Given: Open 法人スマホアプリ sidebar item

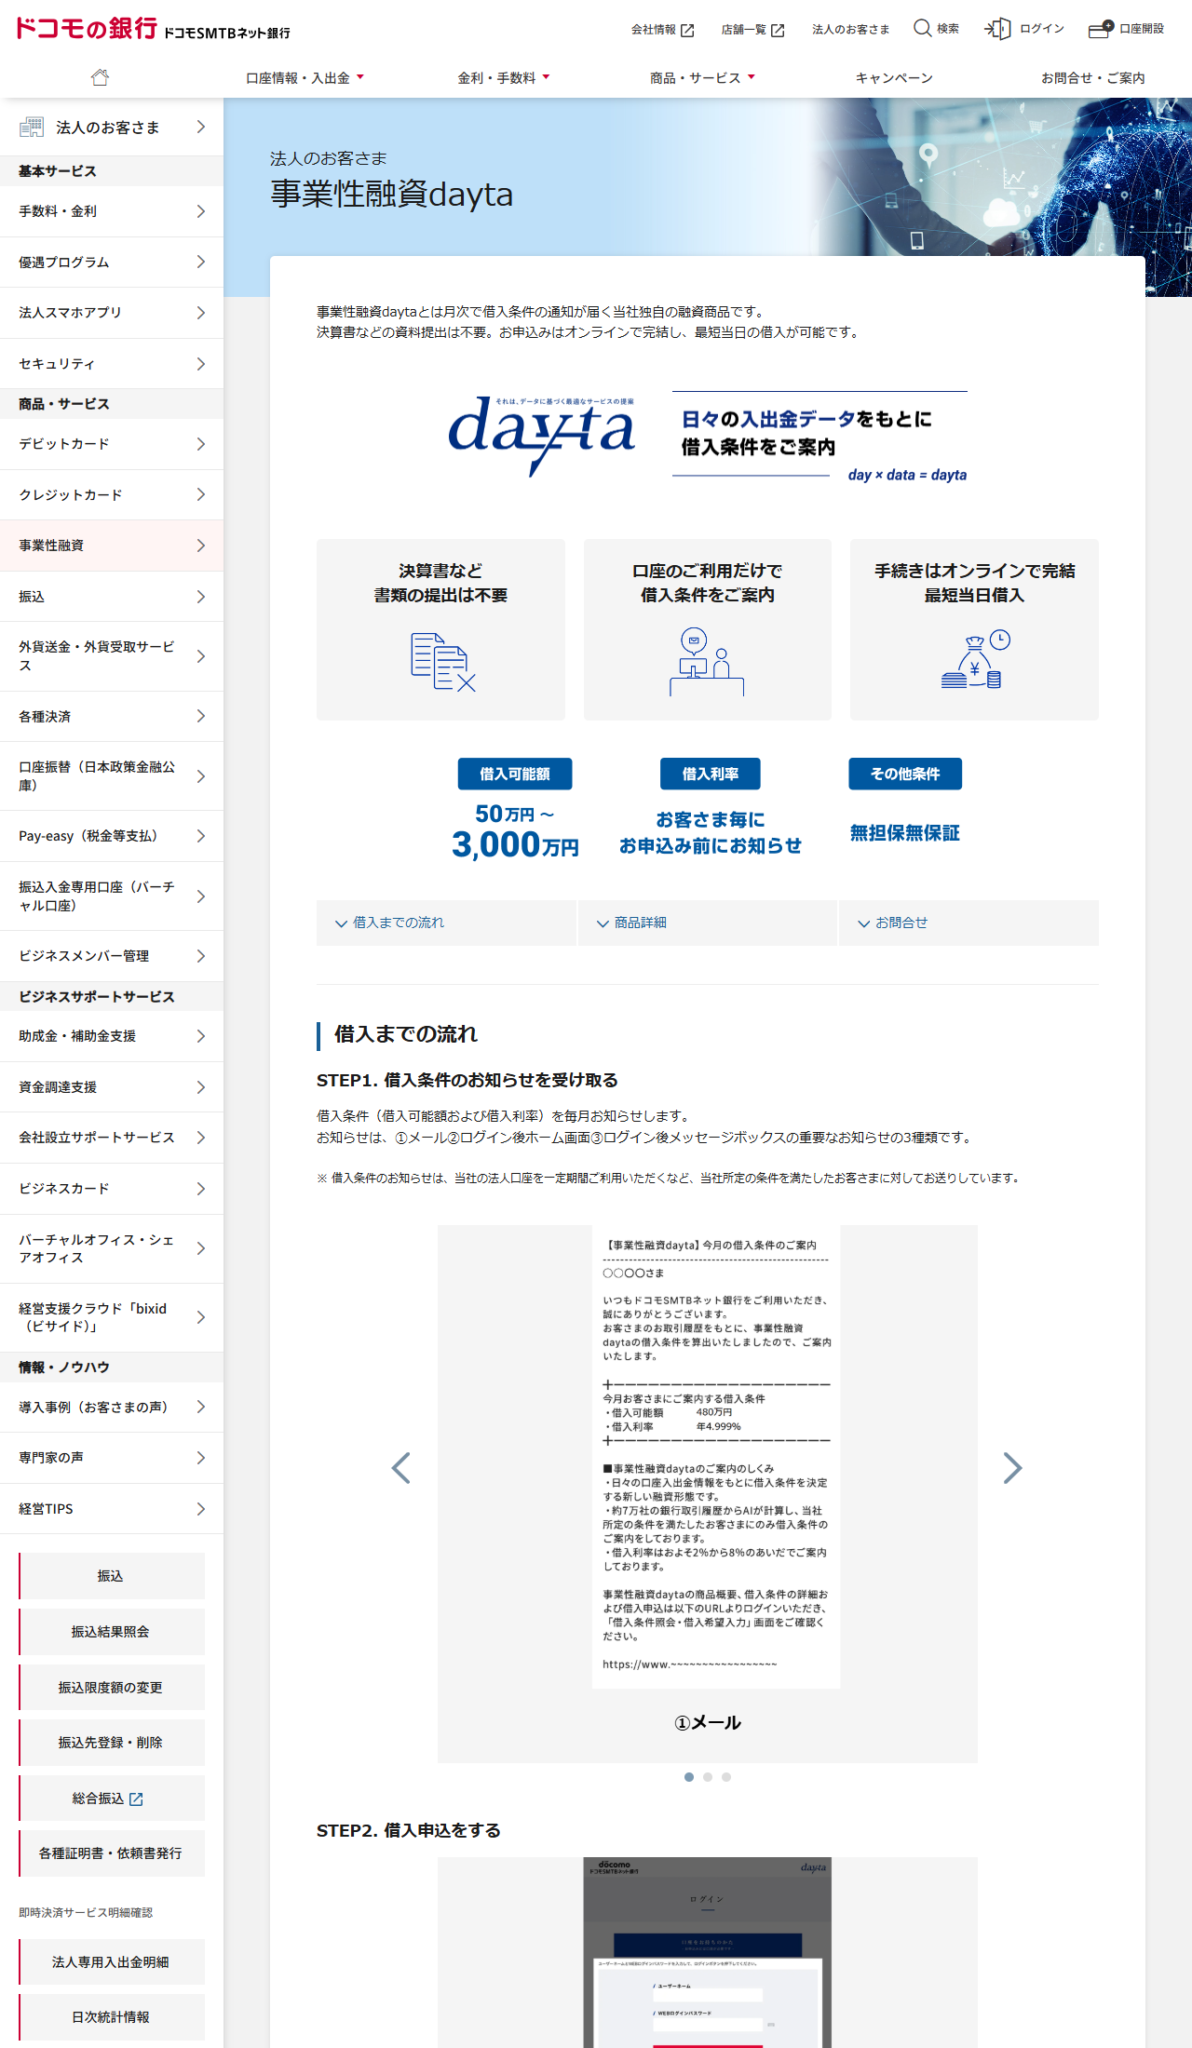Looking at the screenshot, I should (112, 313).
